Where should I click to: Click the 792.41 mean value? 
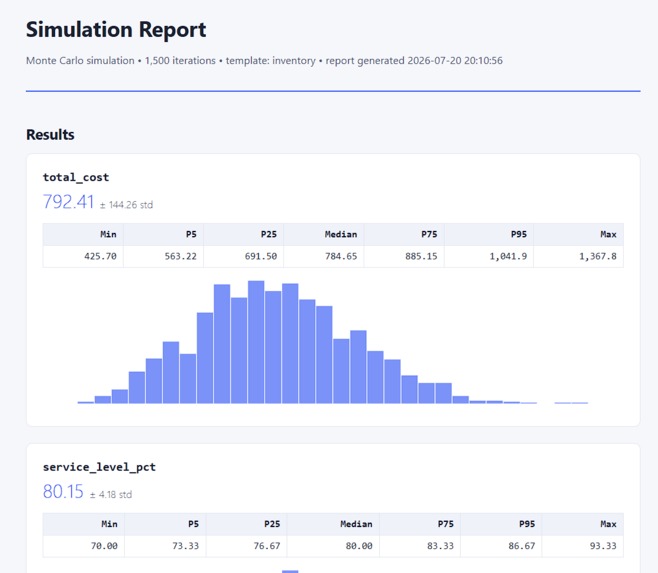pyautogui.click(x=68, y=201)
